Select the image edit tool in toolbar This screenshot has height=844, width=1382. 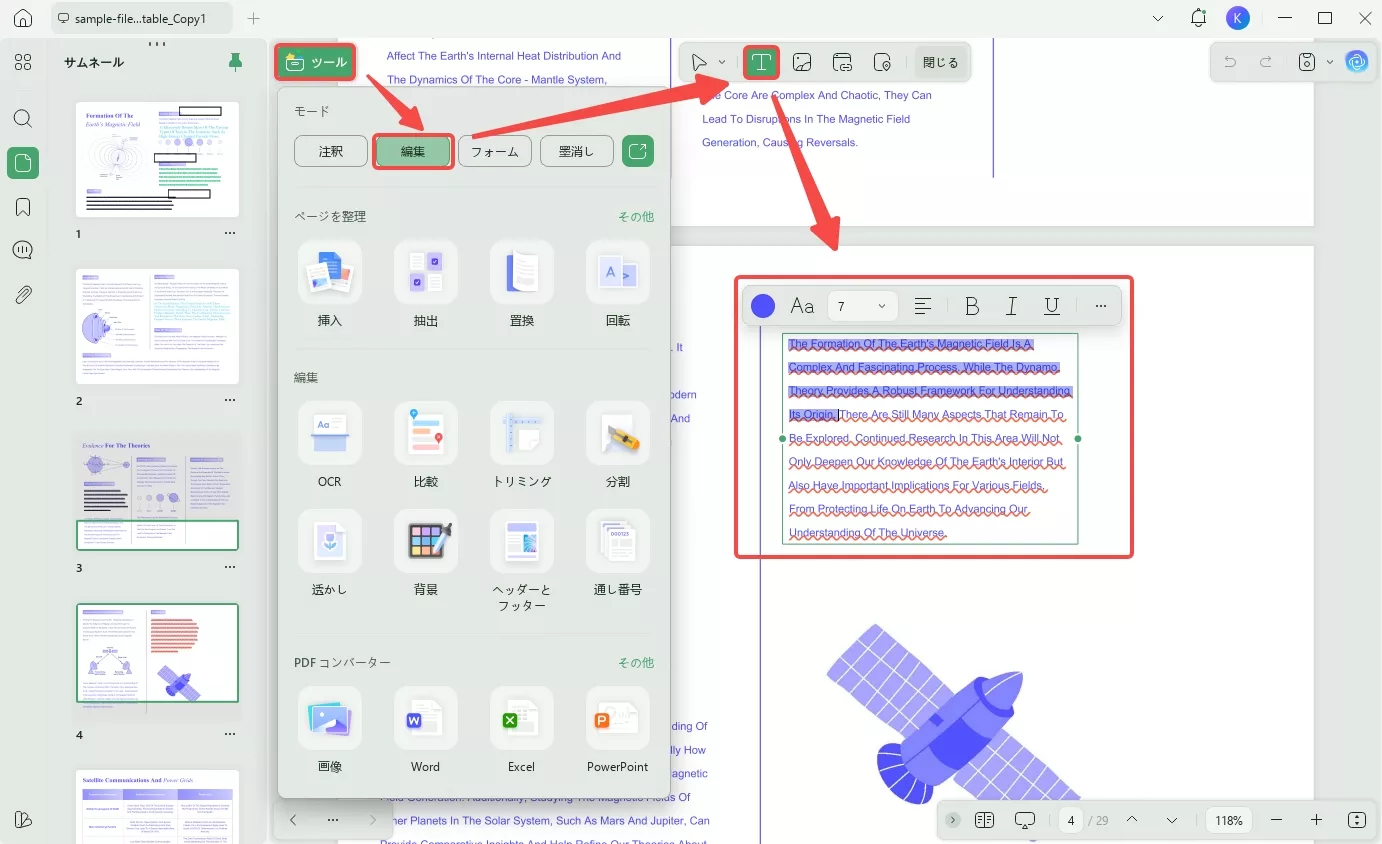tap(802, 62)
